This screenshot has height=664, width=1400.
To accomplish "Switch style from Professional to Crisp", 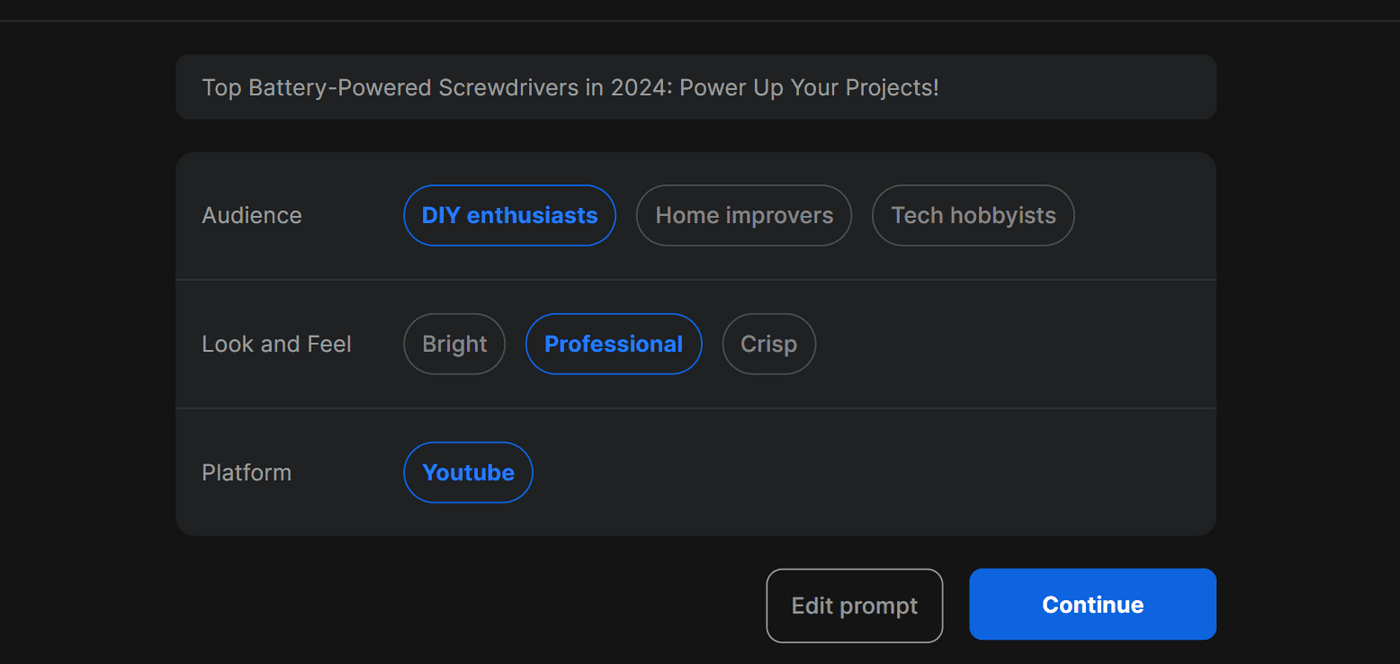I will point(768,344).
